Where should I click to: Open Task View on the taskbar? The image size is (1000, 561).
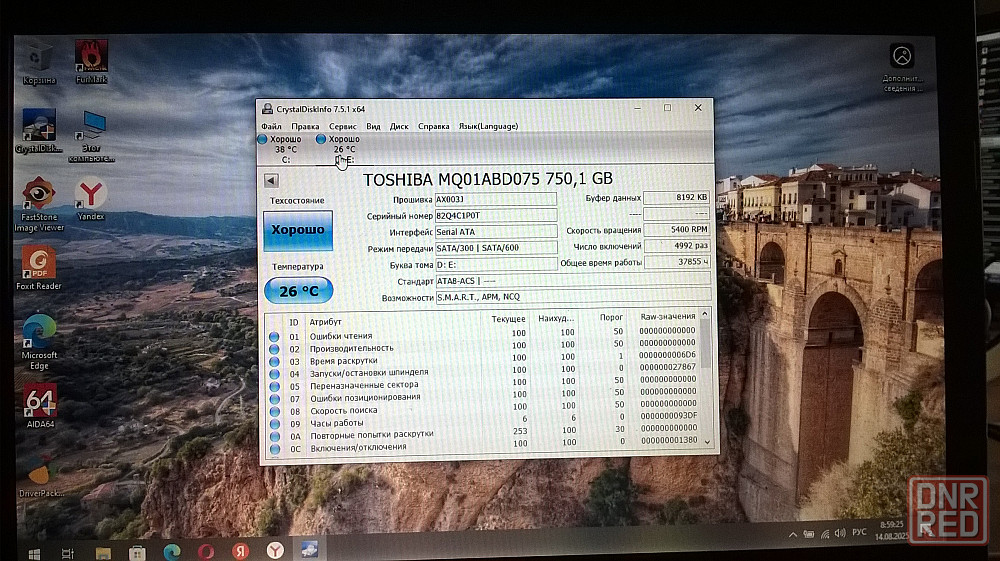coord(68,553)
